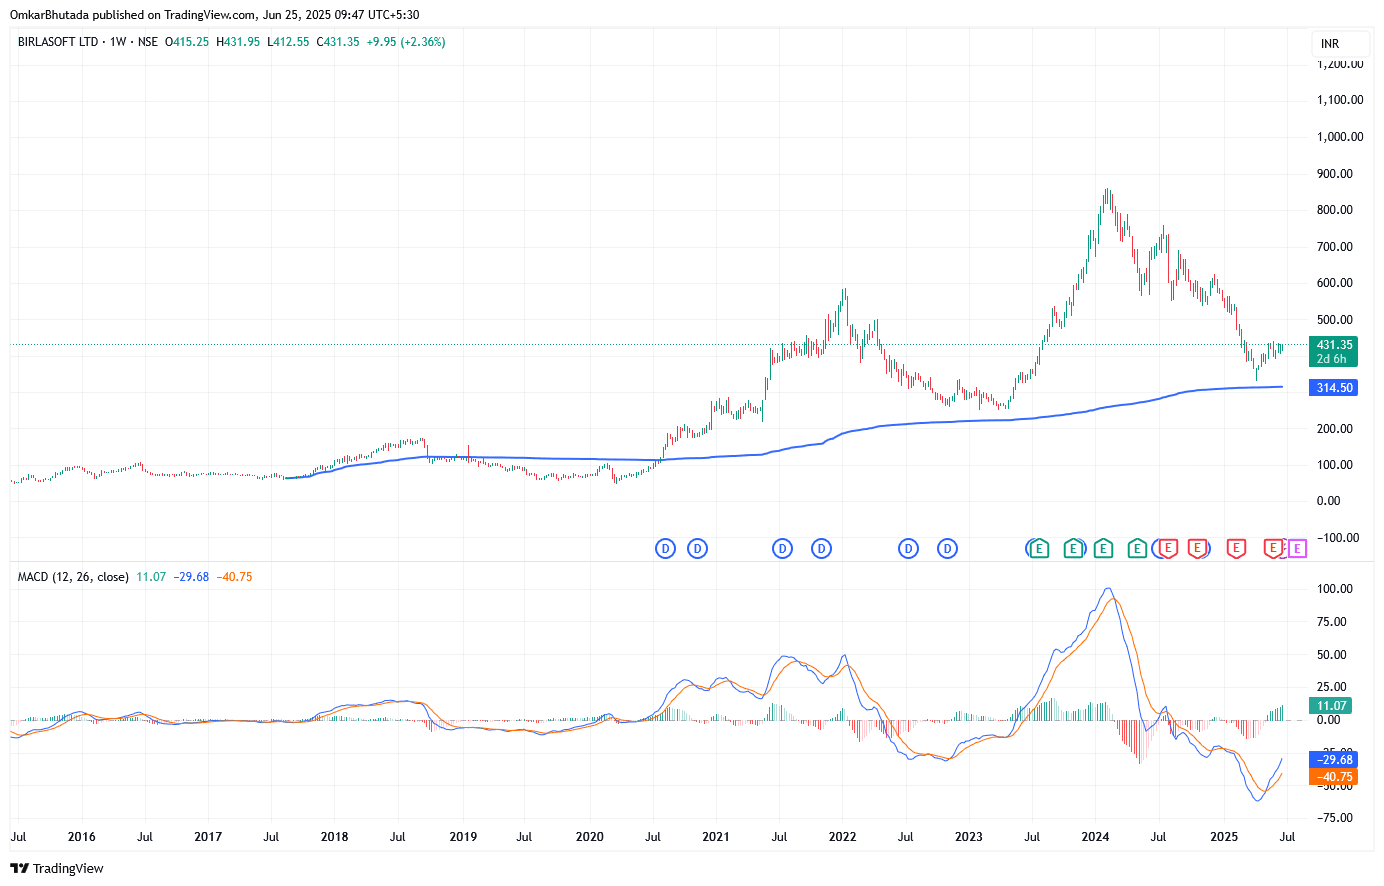
Task: Click the 800.00 price axis label
Action: (1335, 210)
